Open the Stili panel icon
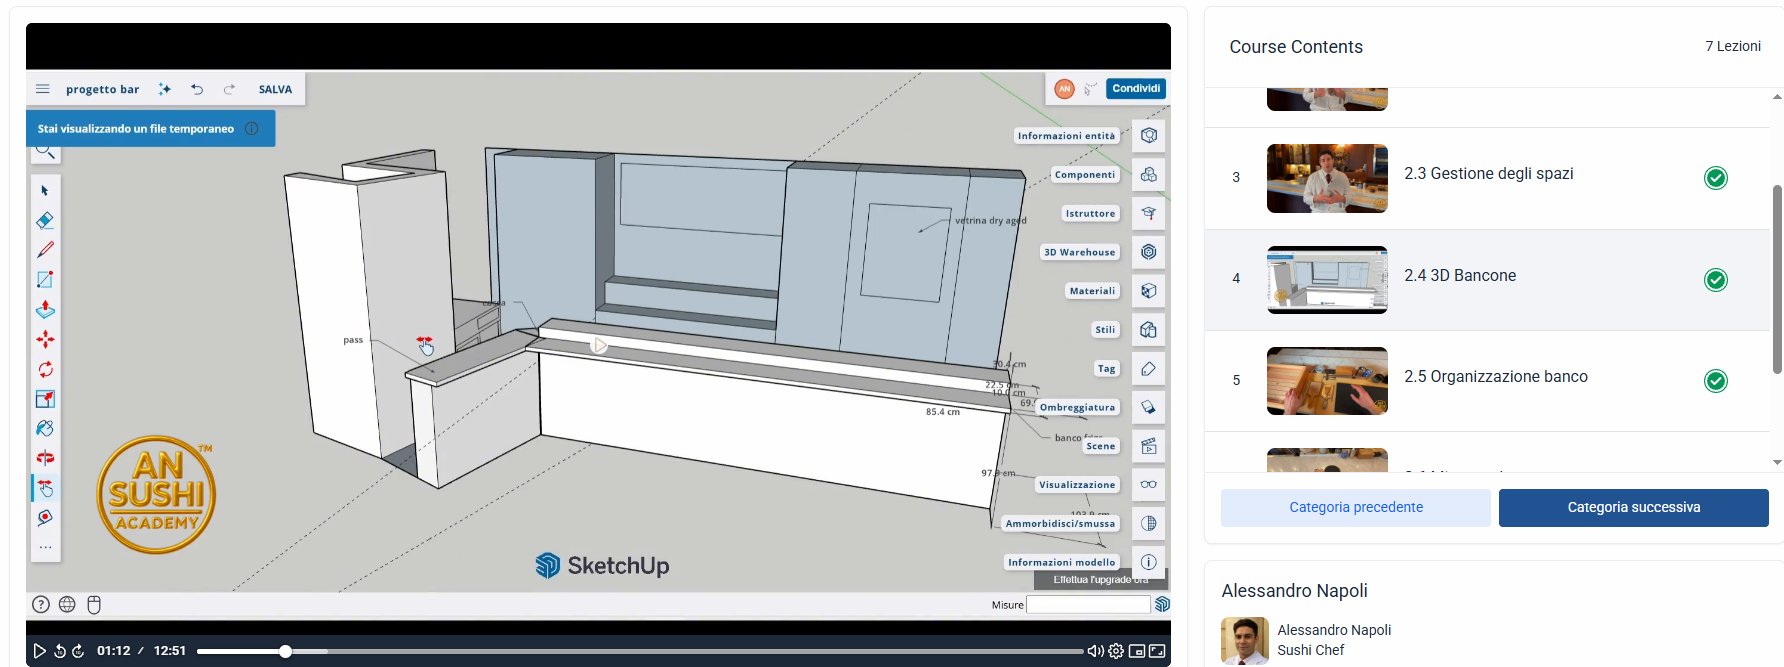The height and width of the screenshot is (667, 1784). pyautogui.click(x=1149, y=330)
